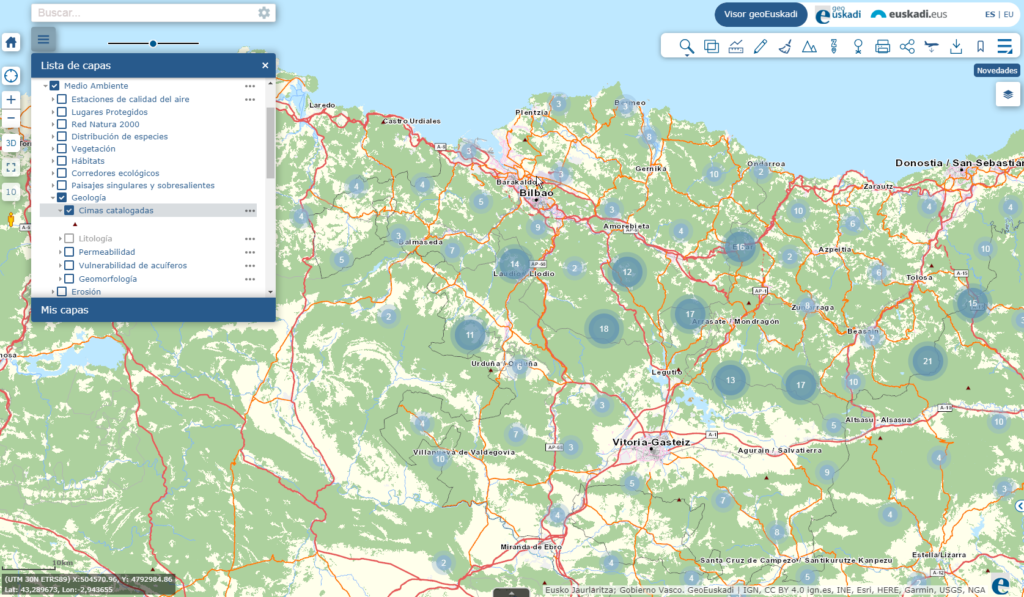Switch language to EU
This screenshot has height=597, width=1024.
(x=1008, y=14)
